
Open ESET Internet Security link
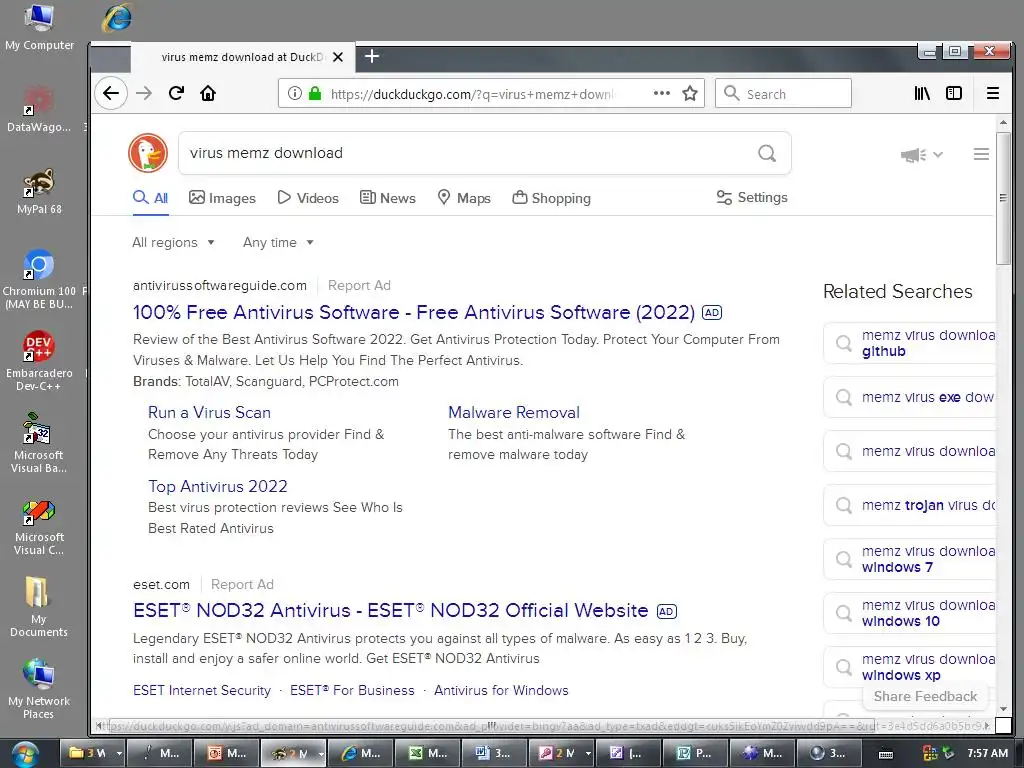pos(202,690)
